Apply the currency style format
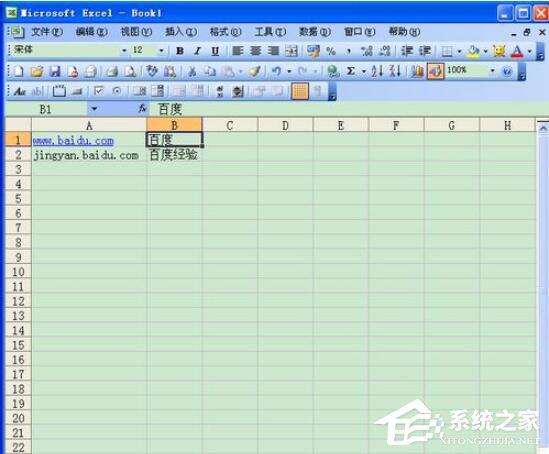This screenshot has width=549, height=454. click(x=313, y=51)
